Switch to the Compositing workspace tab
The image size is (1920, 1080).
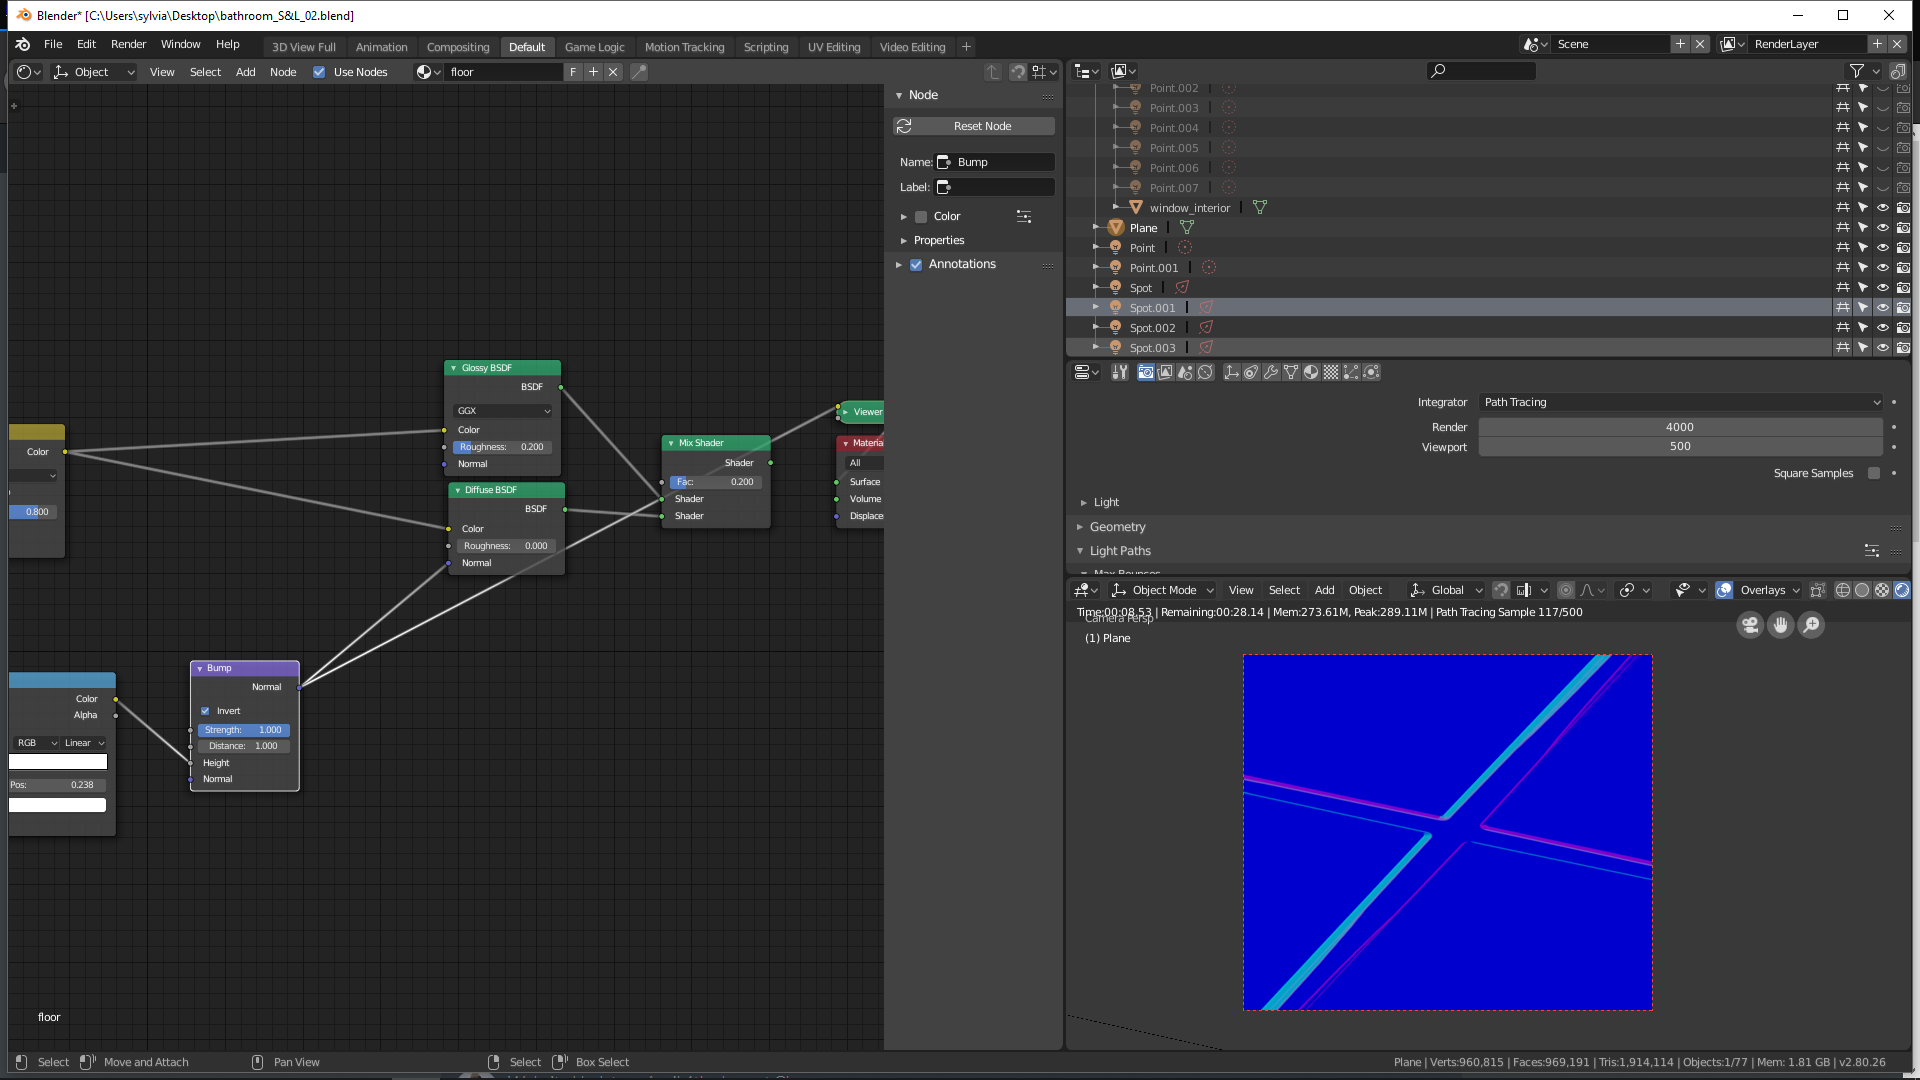457,47
